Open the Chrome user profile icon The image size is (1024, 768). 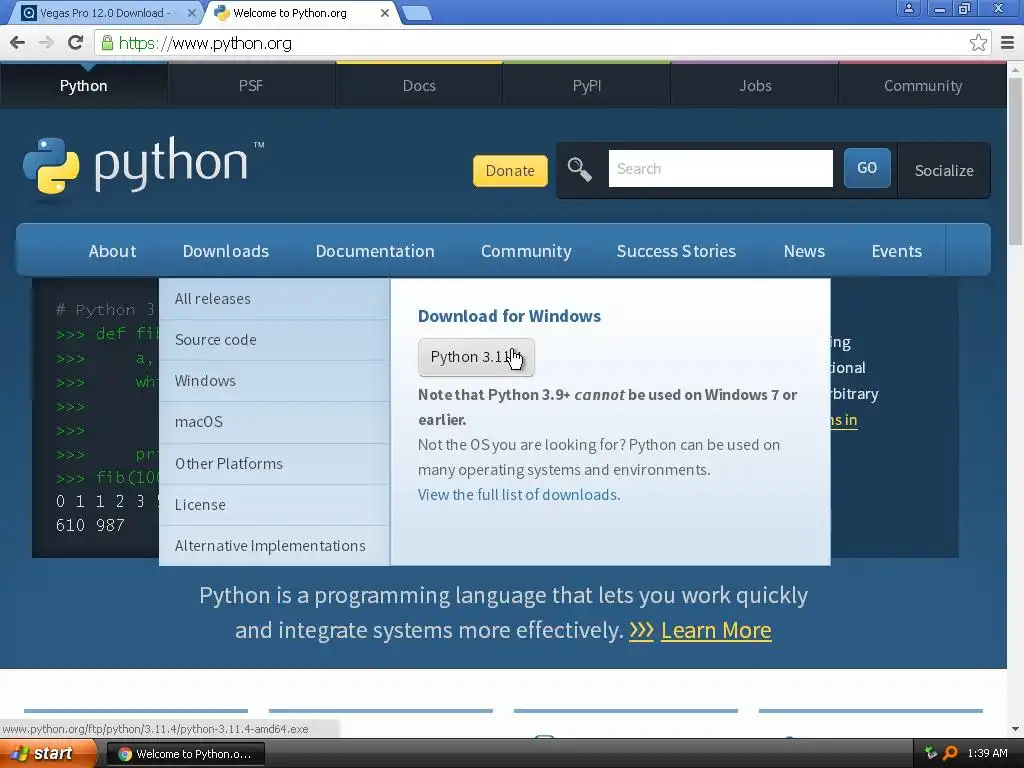(x=908, y=8)
